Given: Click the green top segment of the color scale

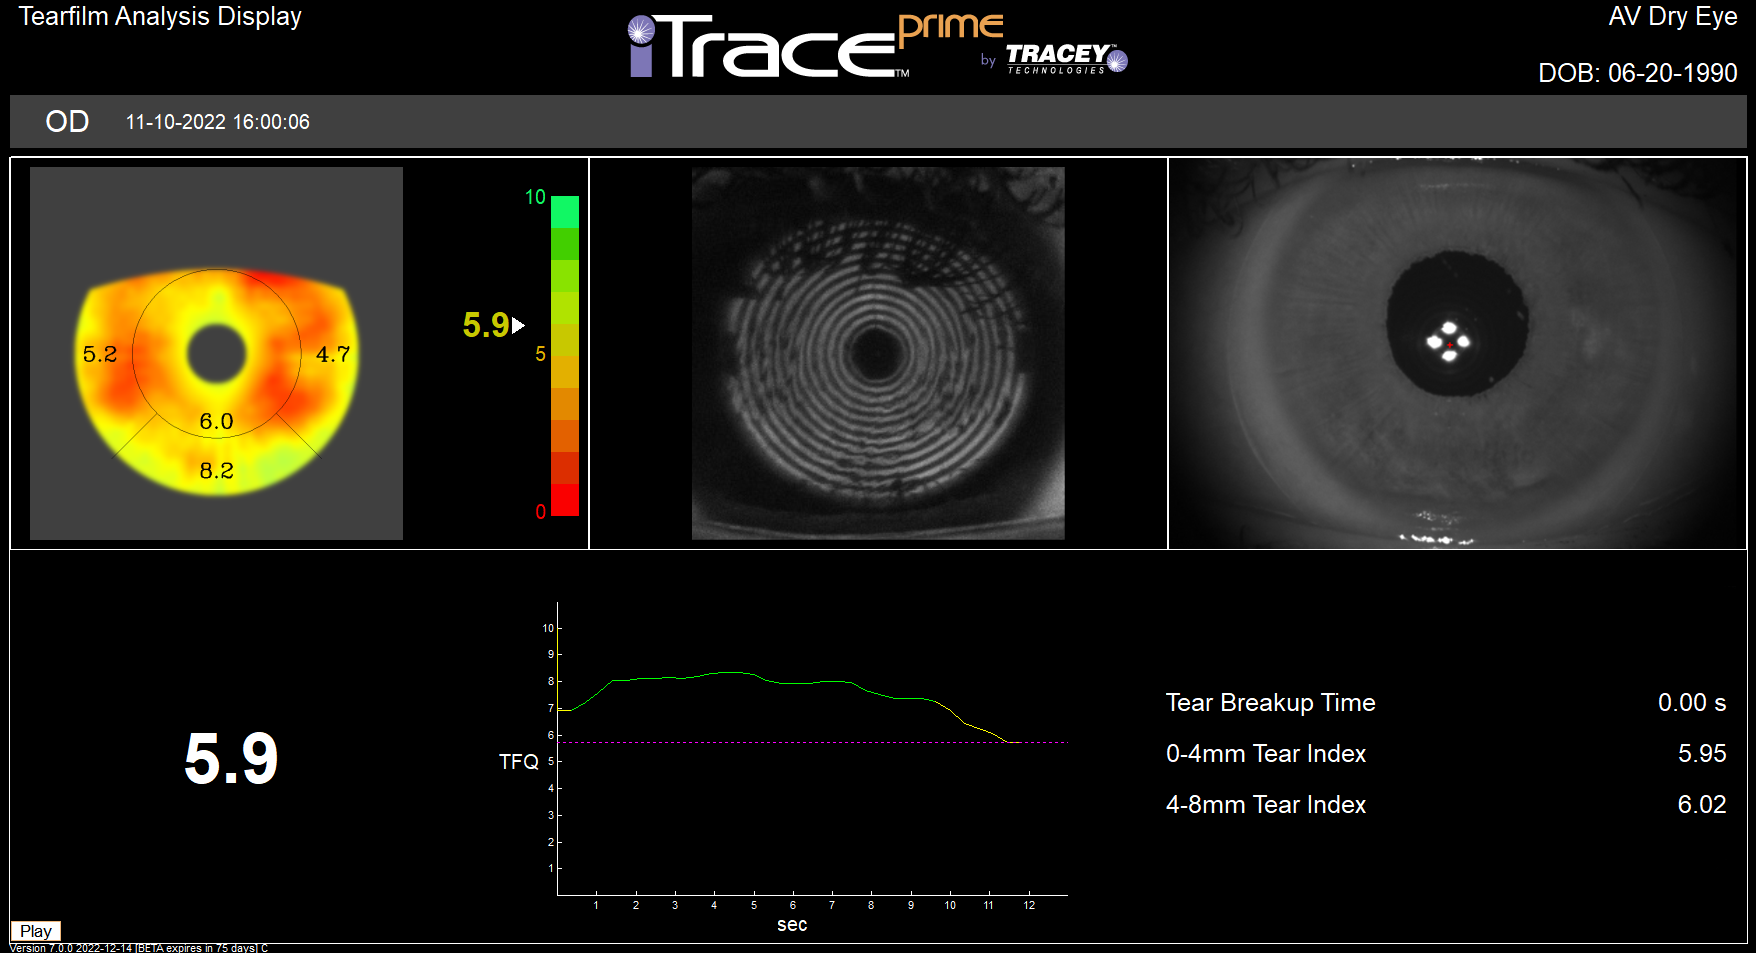Looking at the screenshot, I should [565, 211].
